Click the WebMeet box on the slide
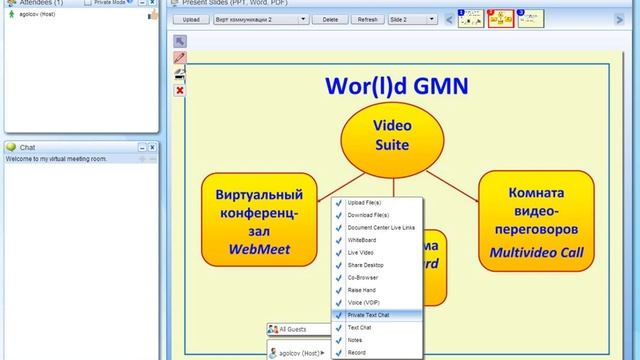This screenshot has width=640, height=360. pos(259,220)
